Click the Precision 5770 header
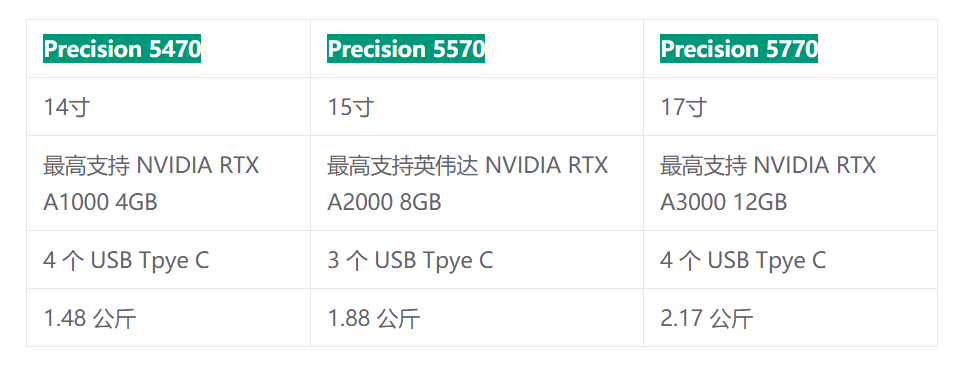 (739, 48)
